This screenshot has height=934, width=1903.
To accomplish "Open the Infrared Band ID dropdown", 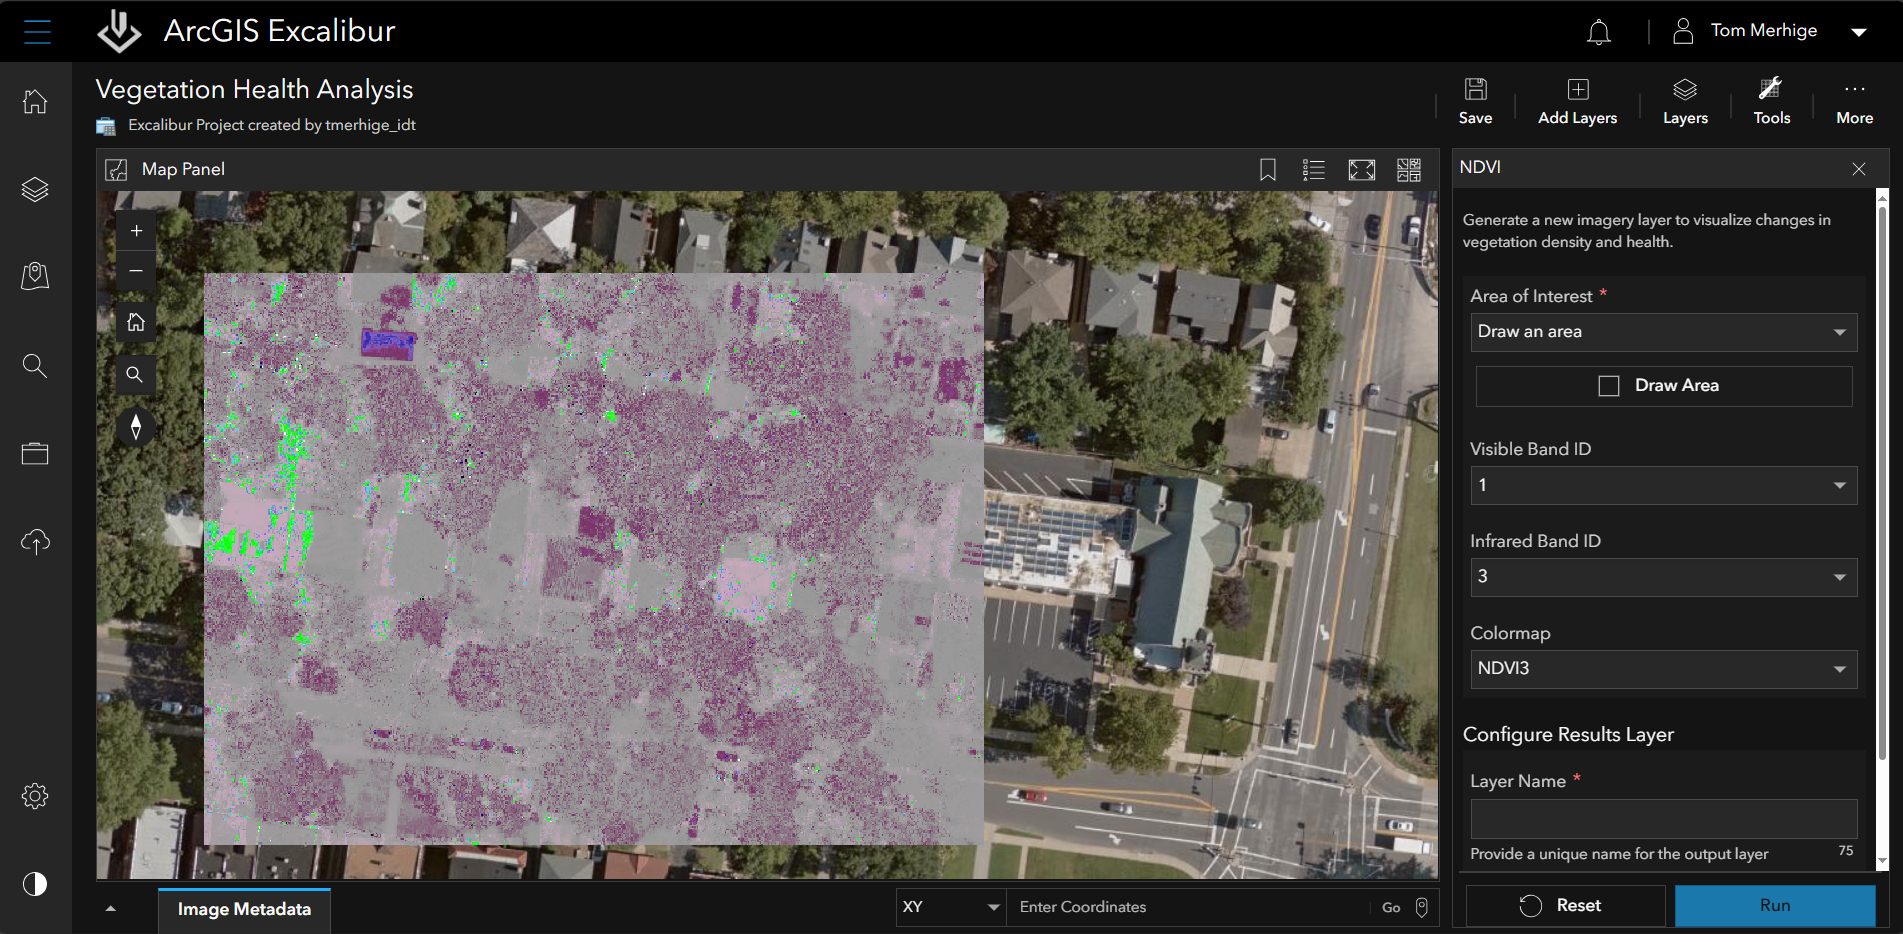I will [1663, 577].
